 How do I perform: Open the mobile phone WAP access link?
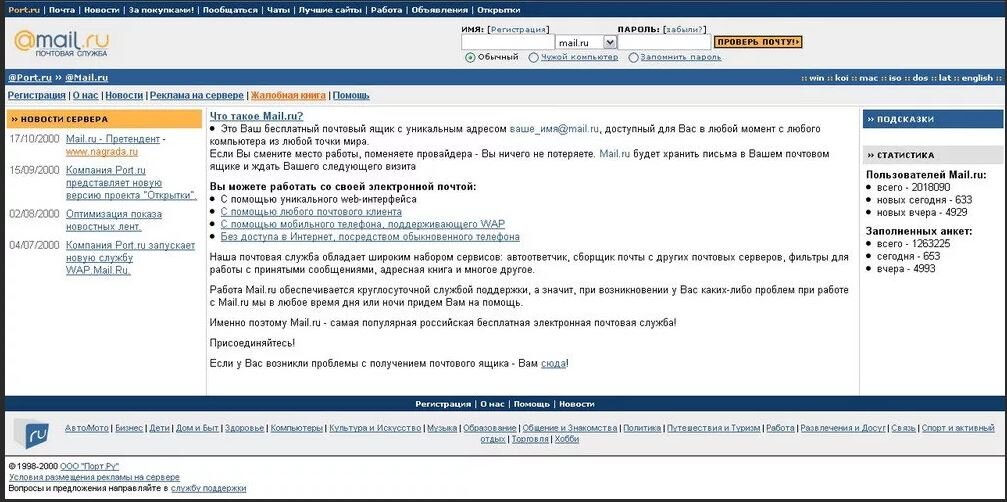pyautogui.click(x=362, y=224)
